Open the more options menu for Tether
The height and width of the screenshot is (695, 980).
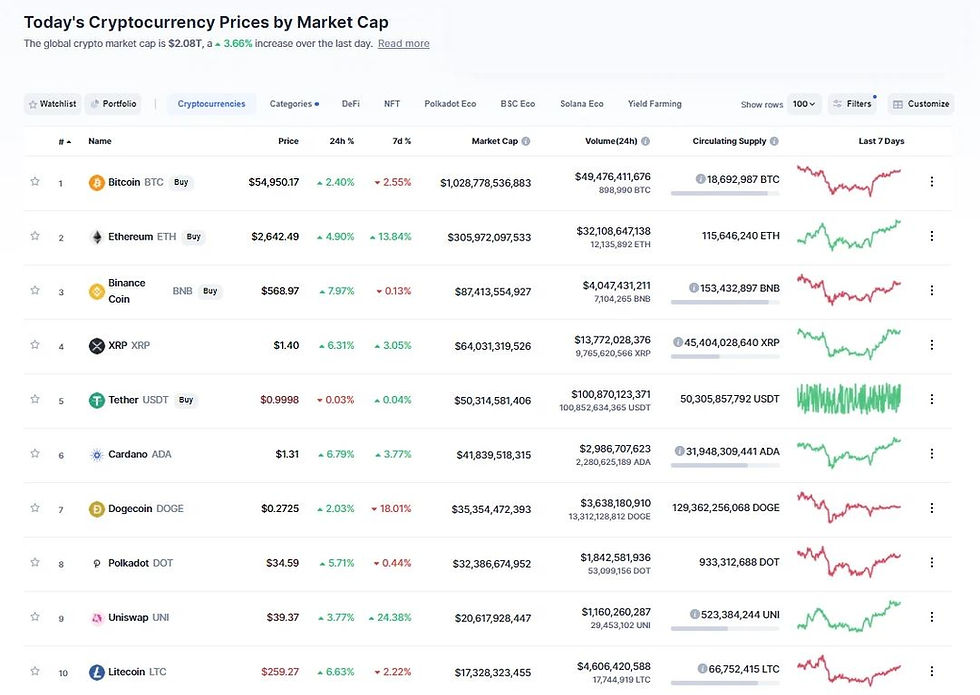coord(931,399)
